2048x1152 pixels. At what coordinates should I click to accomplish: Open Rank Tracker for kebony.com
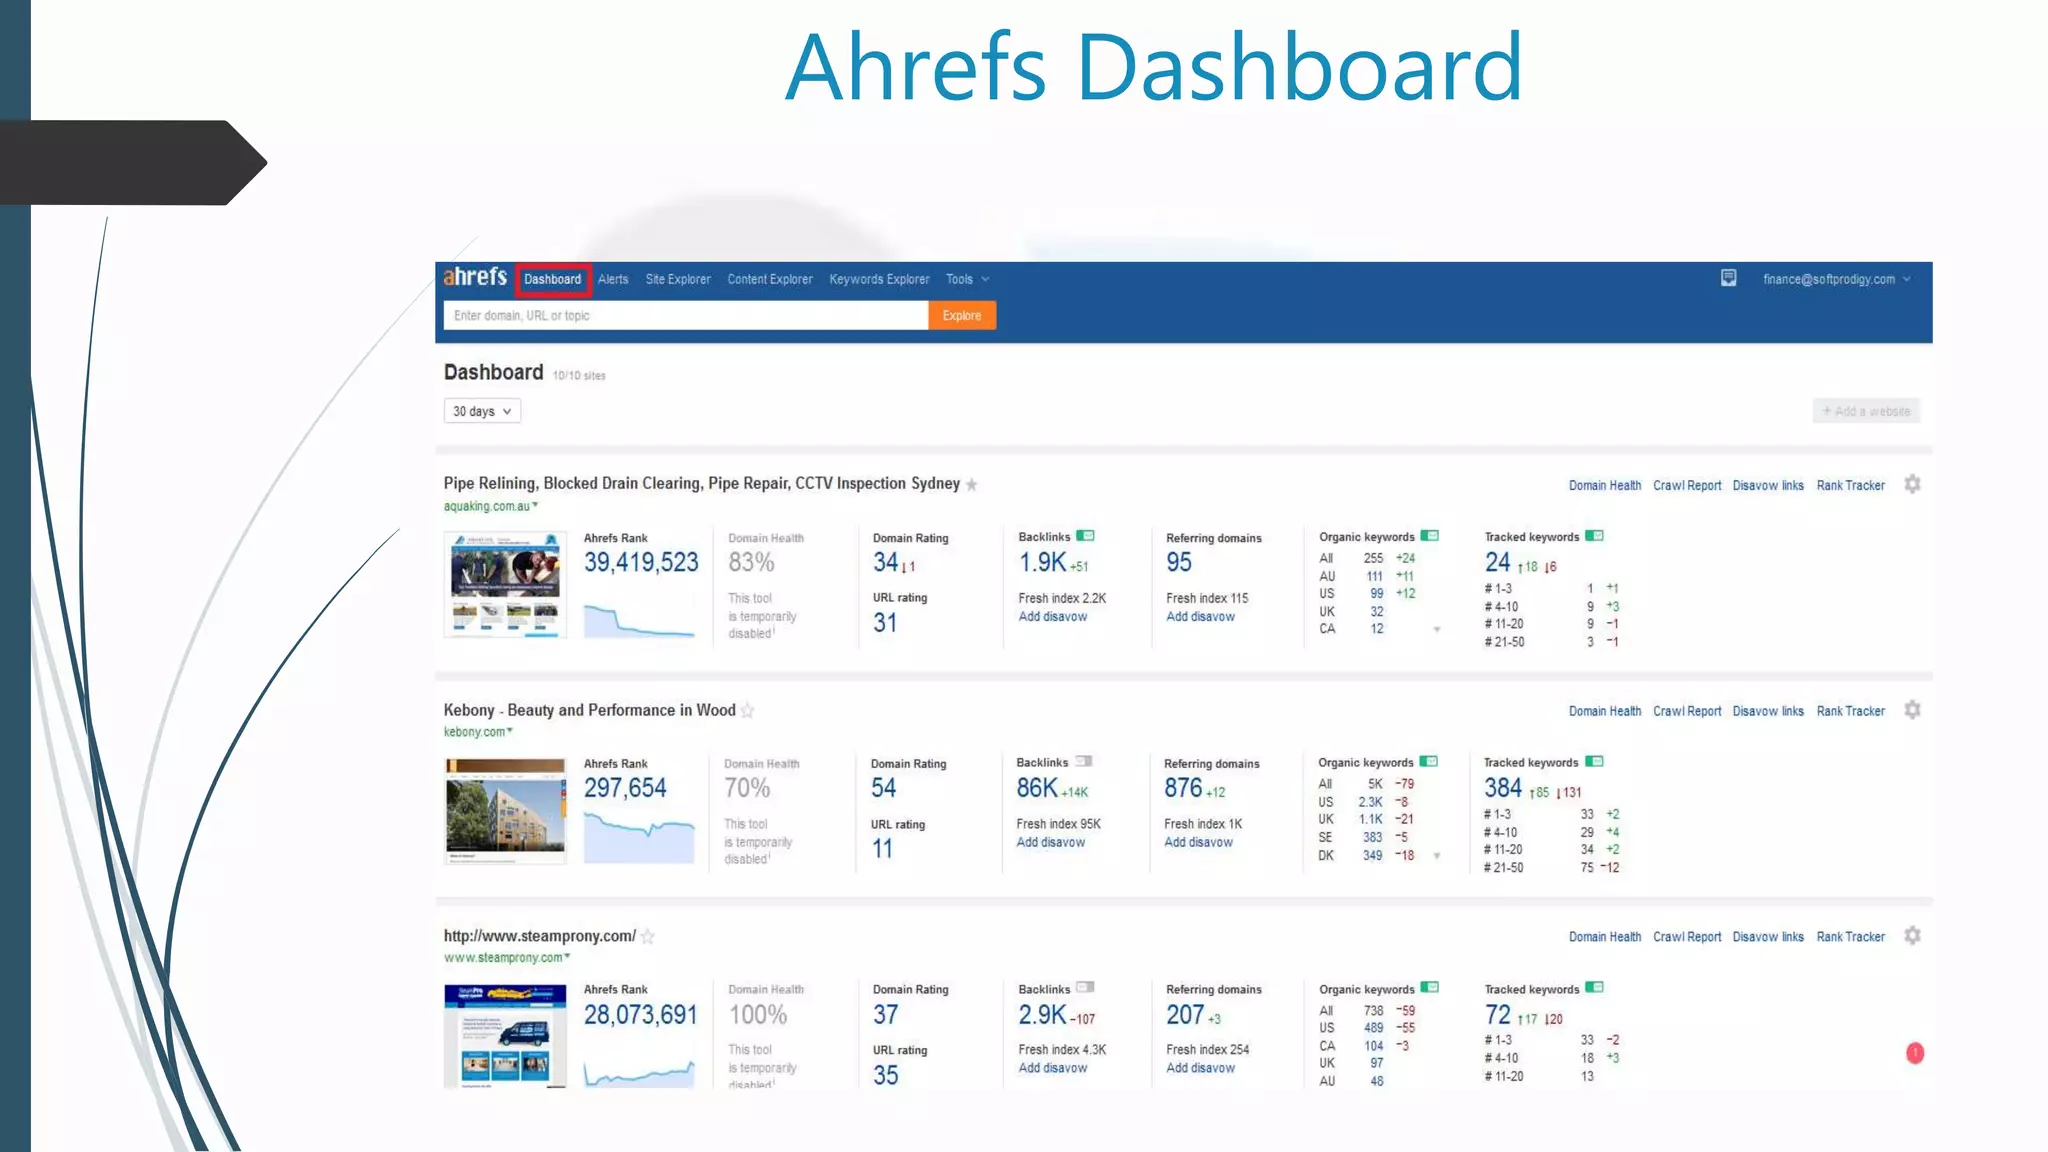tap(1850, 711)
